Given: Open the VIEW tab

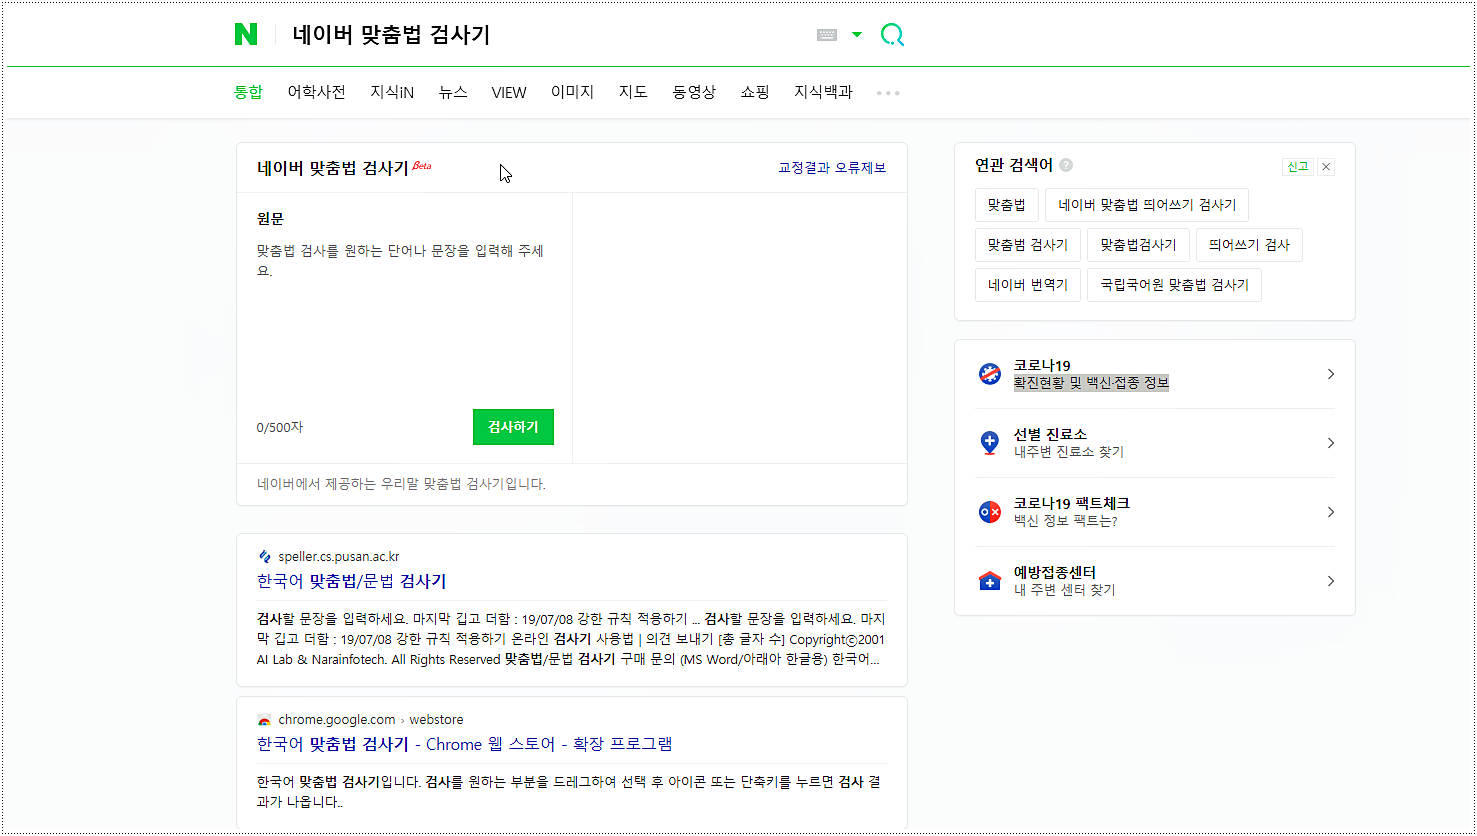Looking at the screenshot, I should click(x=509, y=92).
